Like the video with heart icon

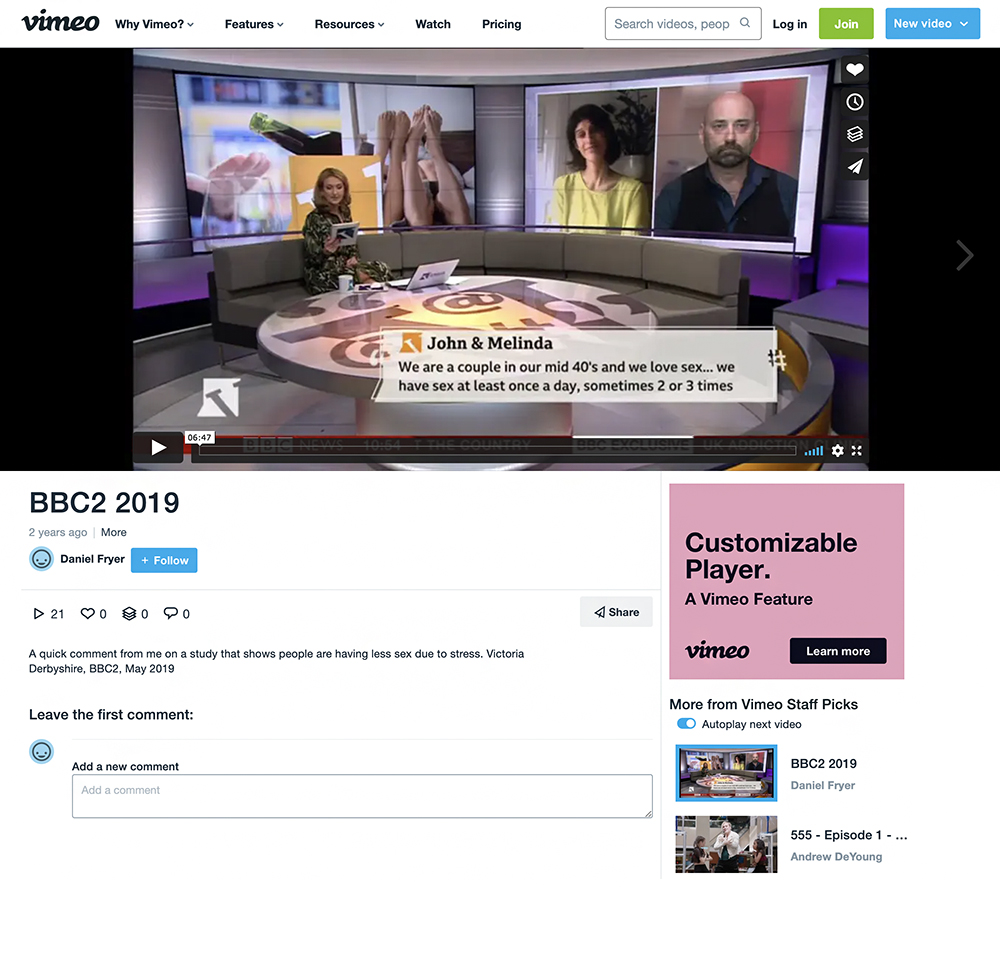click(855, 70)
